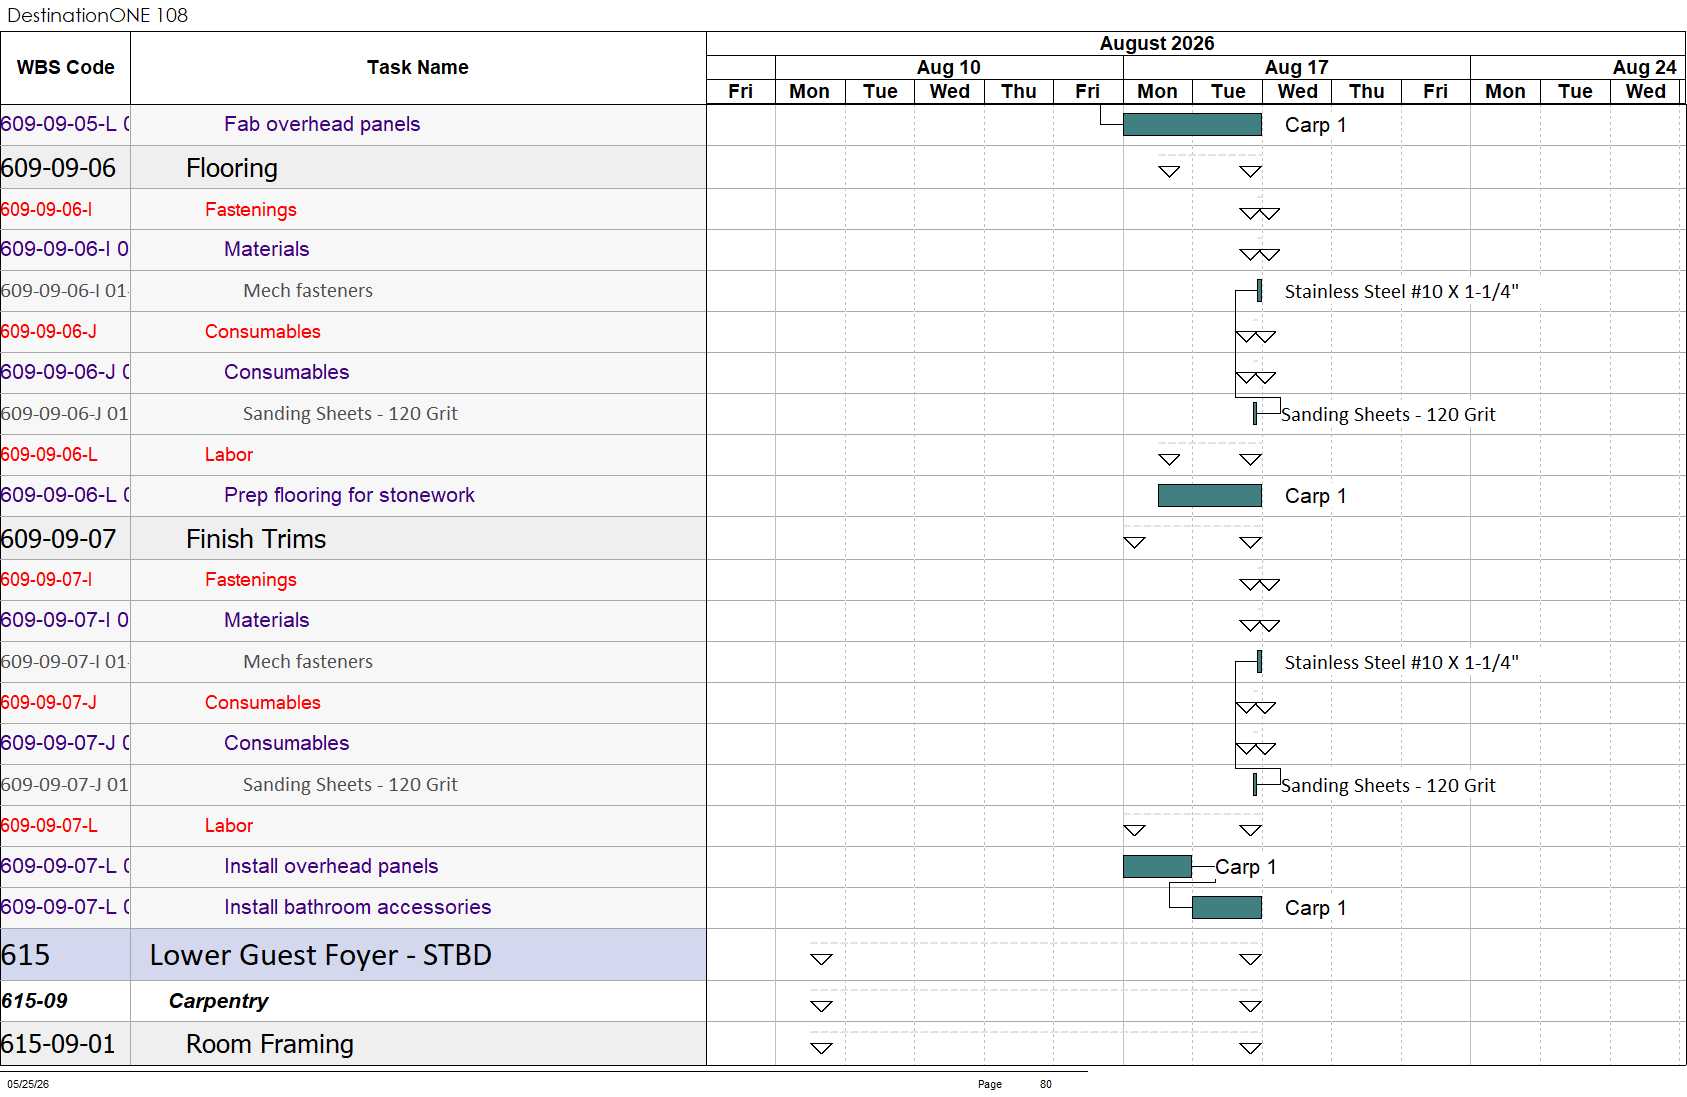This screenshot has width=1687, height=1097.
Task: Click Mech fasteners milestone bar in Flooring
Action: pyautogui.click(x=1259, y=291)
